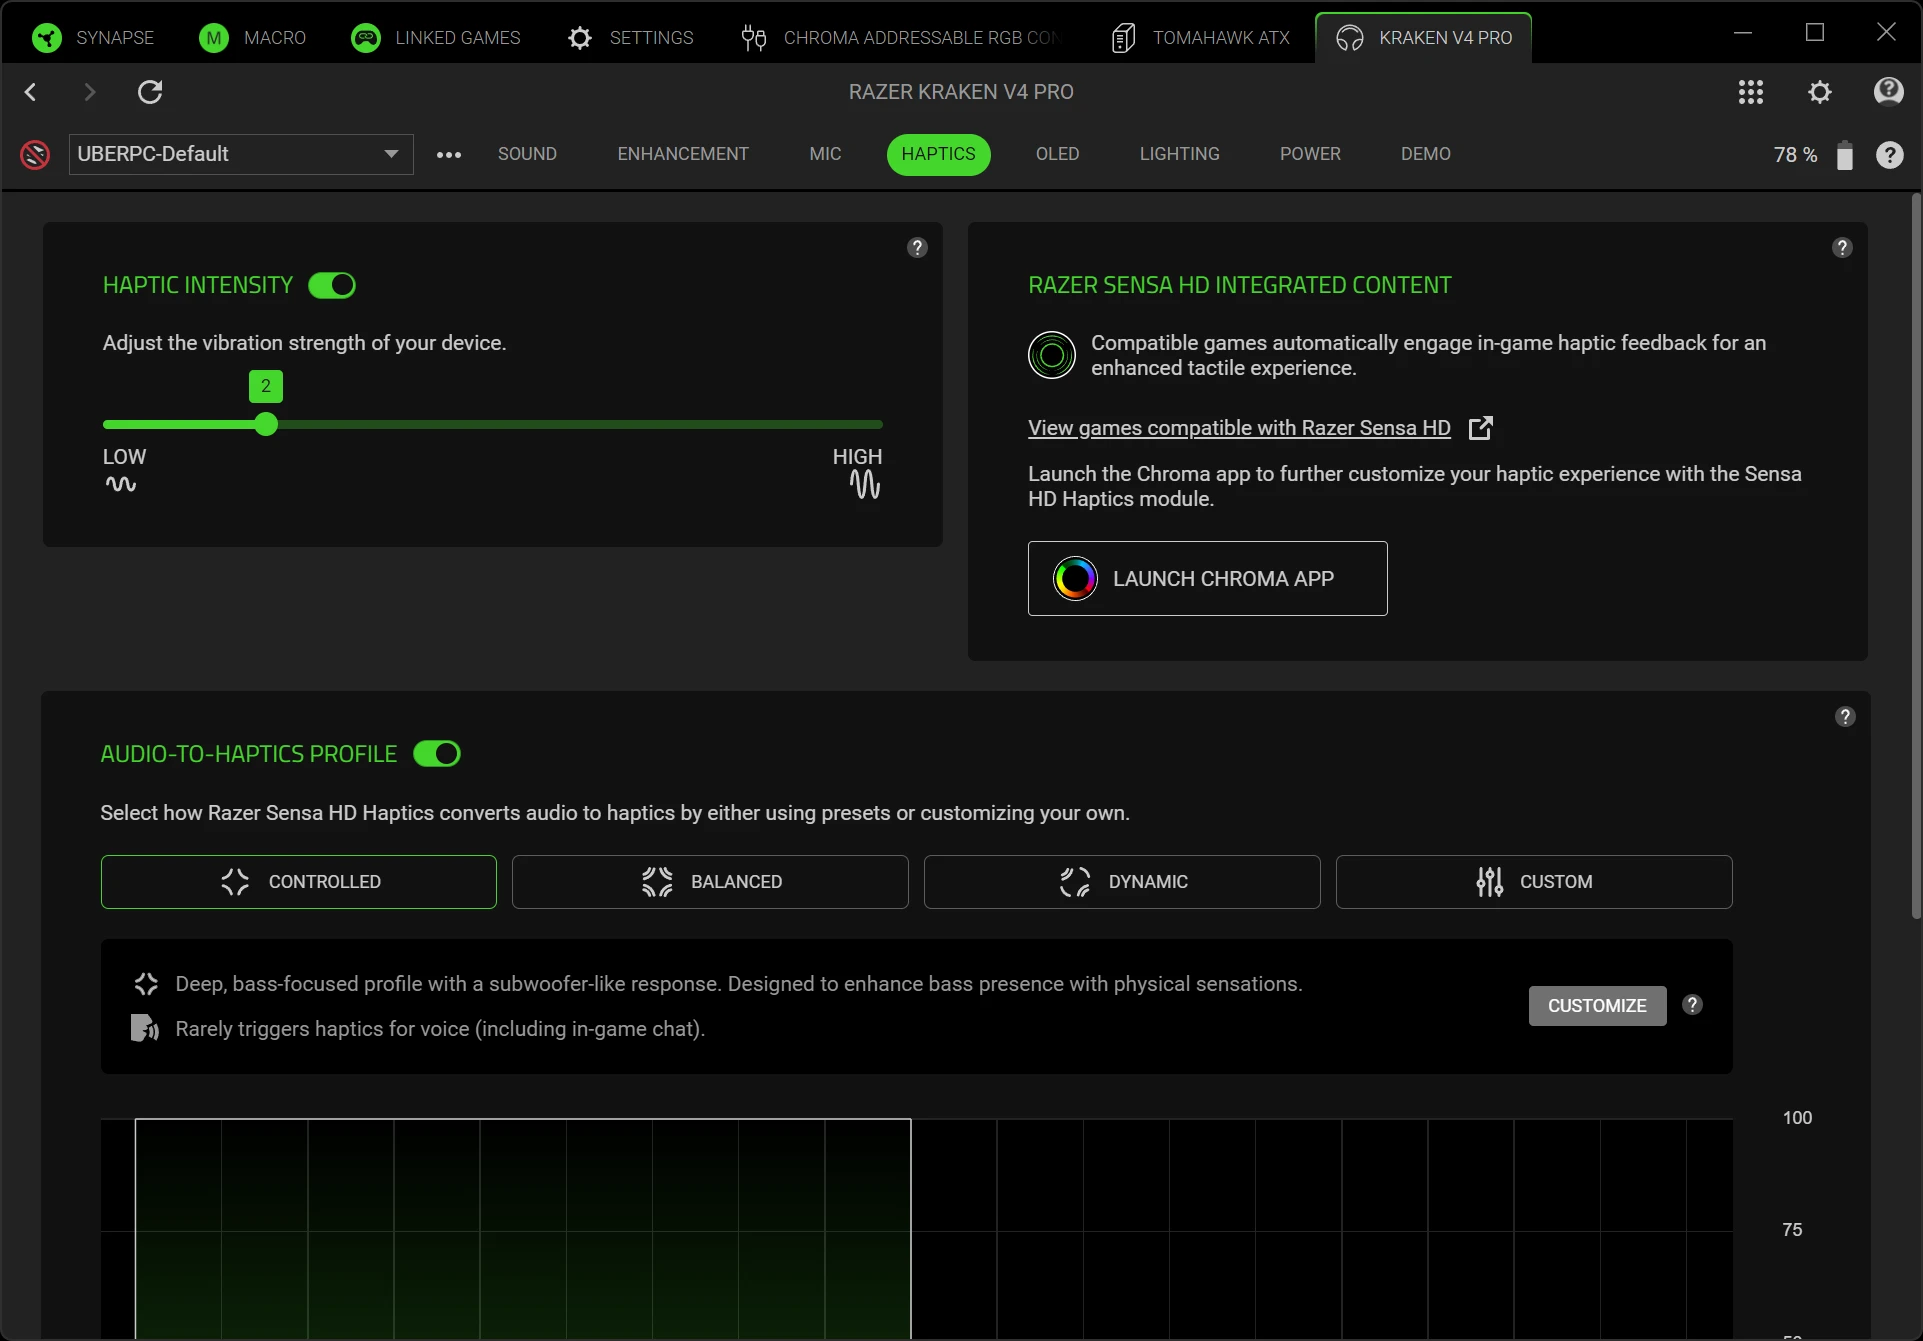Click the battery icon next to 78 %
This screenshot has height=1341, width=1923.
click(1844, 155)
